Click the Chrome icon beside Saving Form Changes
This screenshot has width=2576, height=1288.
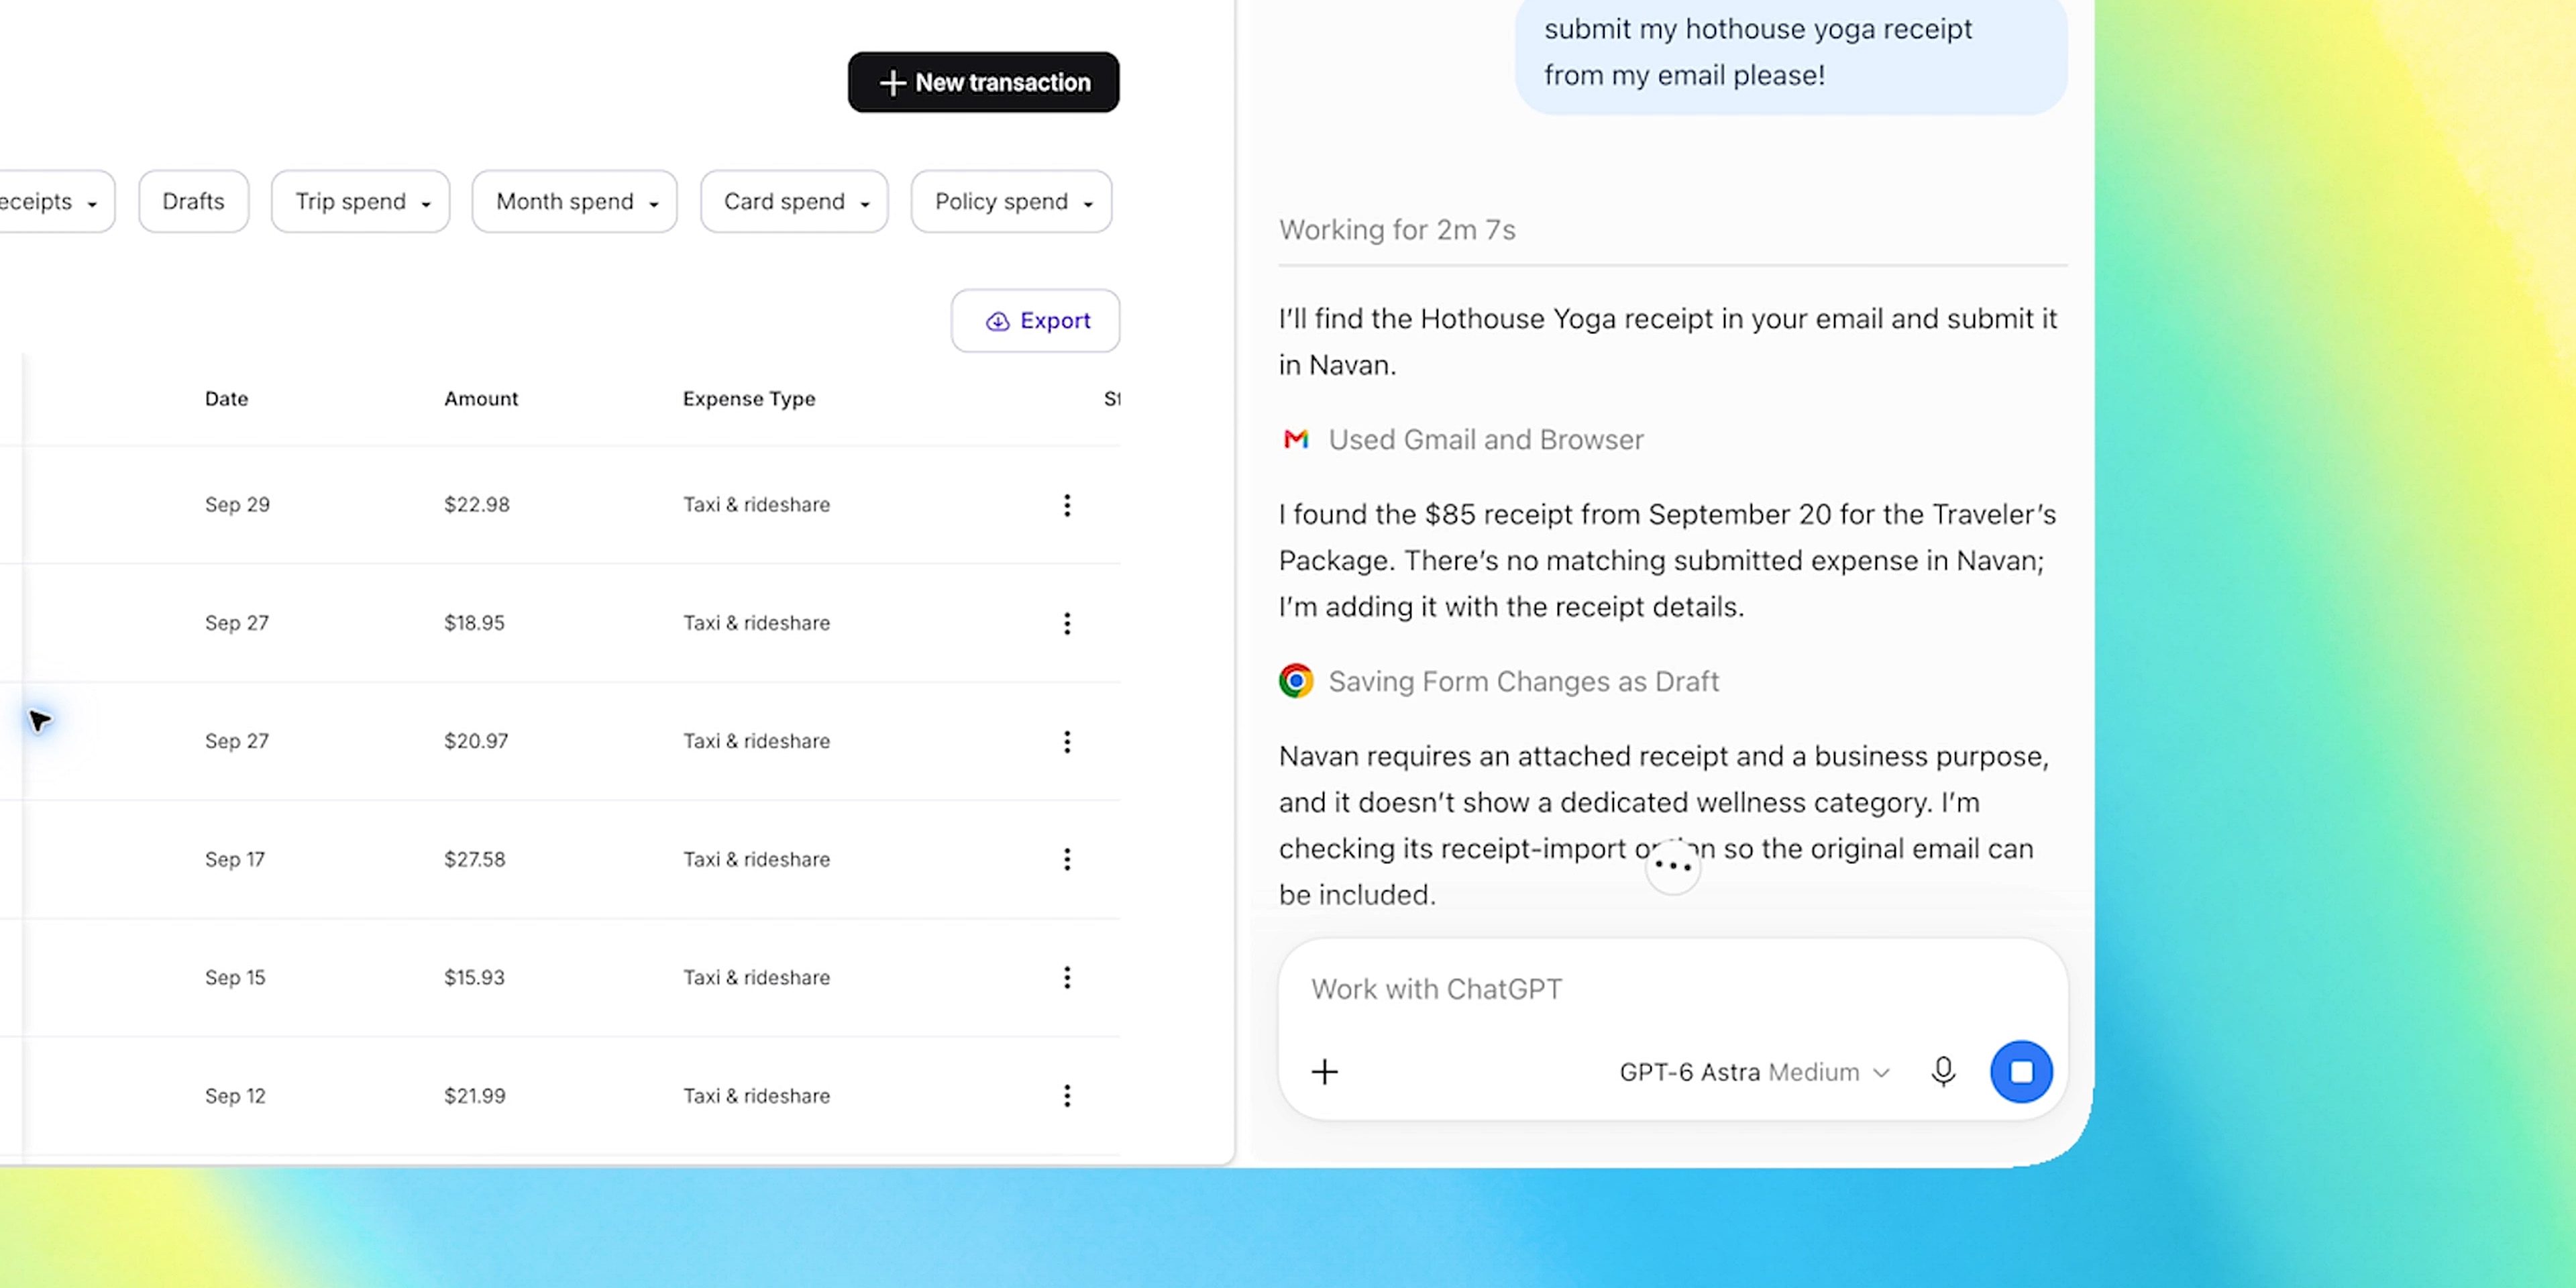[1296, 681]
